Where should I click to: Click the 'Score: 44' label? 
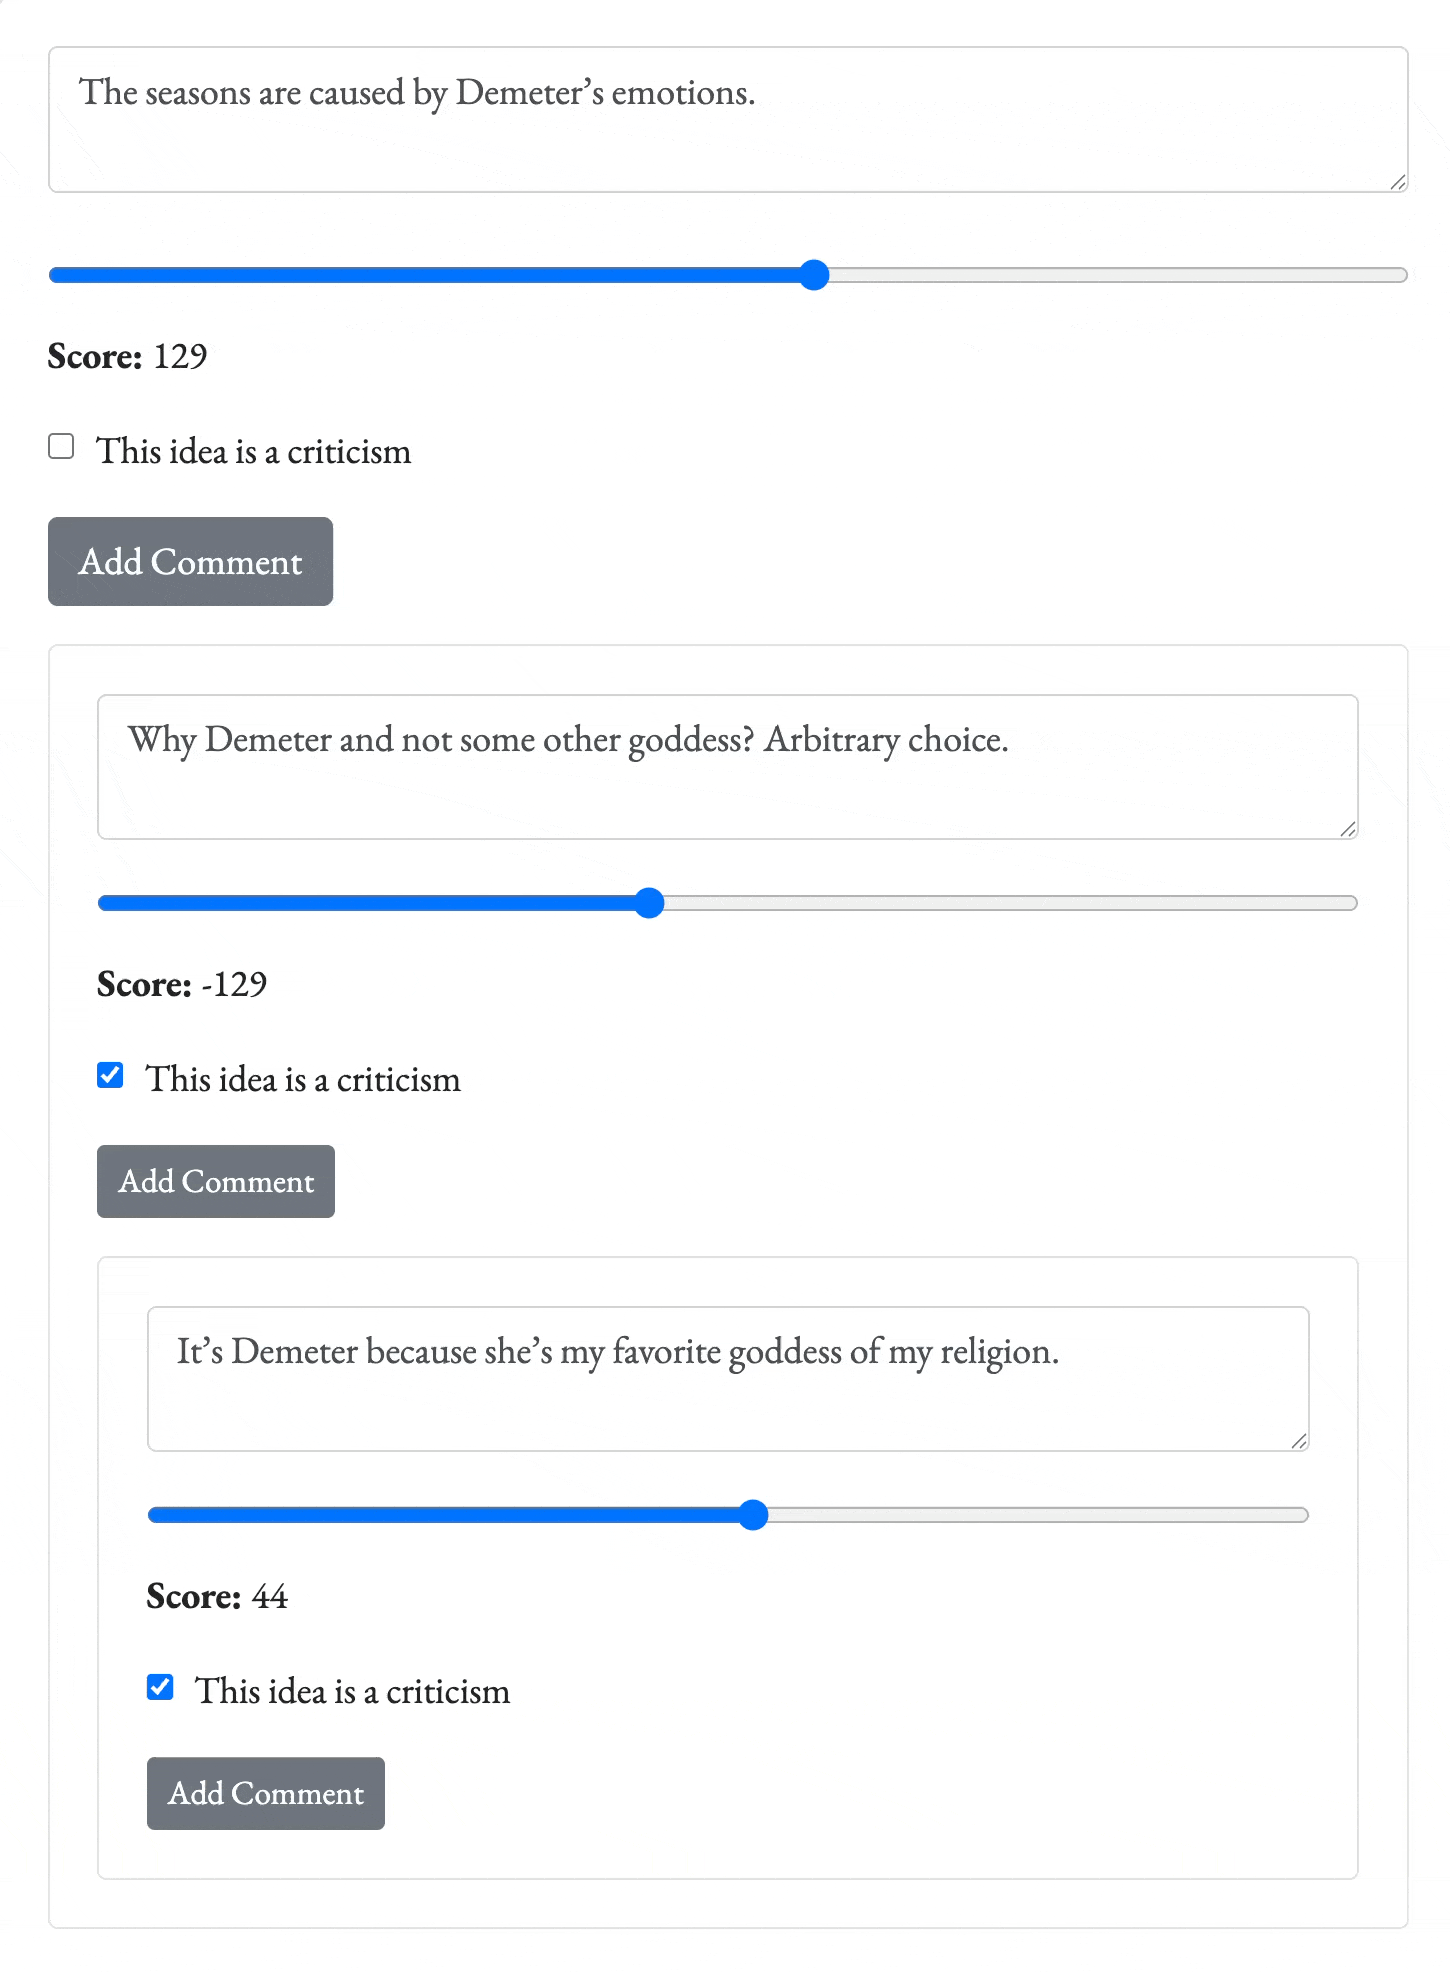(216, 1596)
